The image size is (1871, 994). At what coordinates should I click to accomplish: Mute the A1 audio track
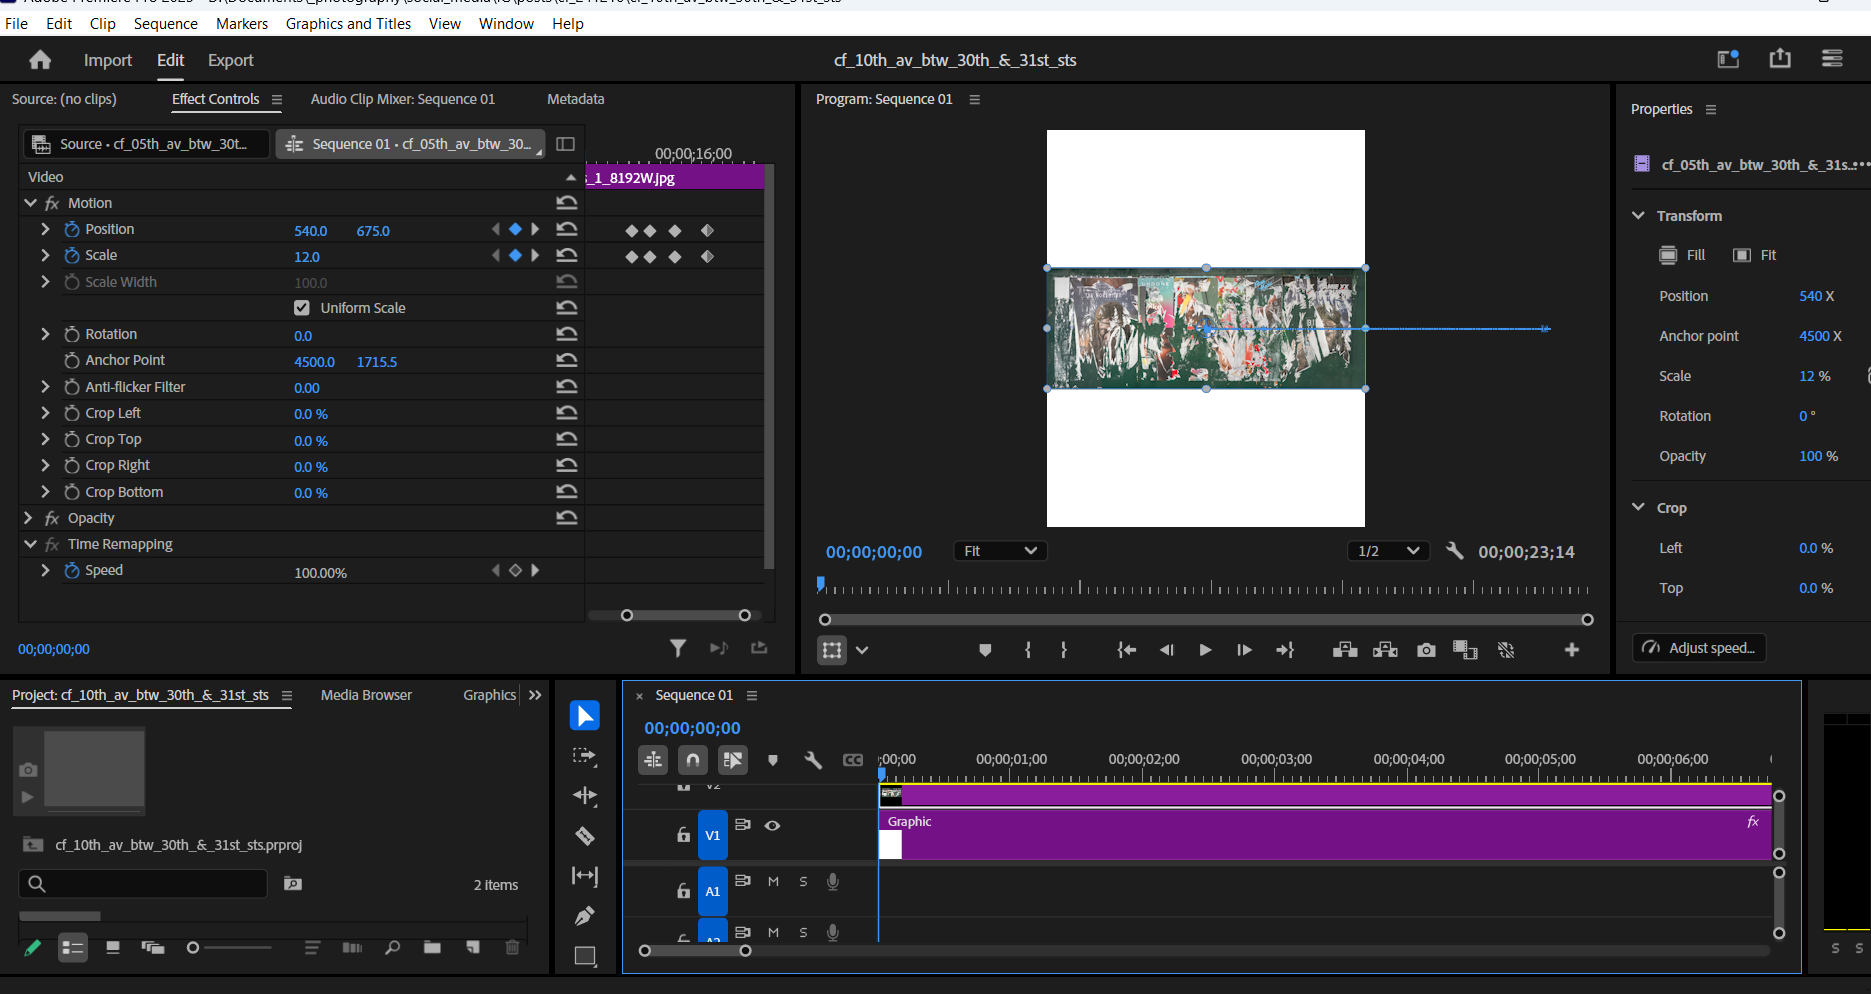pyautogui.click(x=772, y=881)
